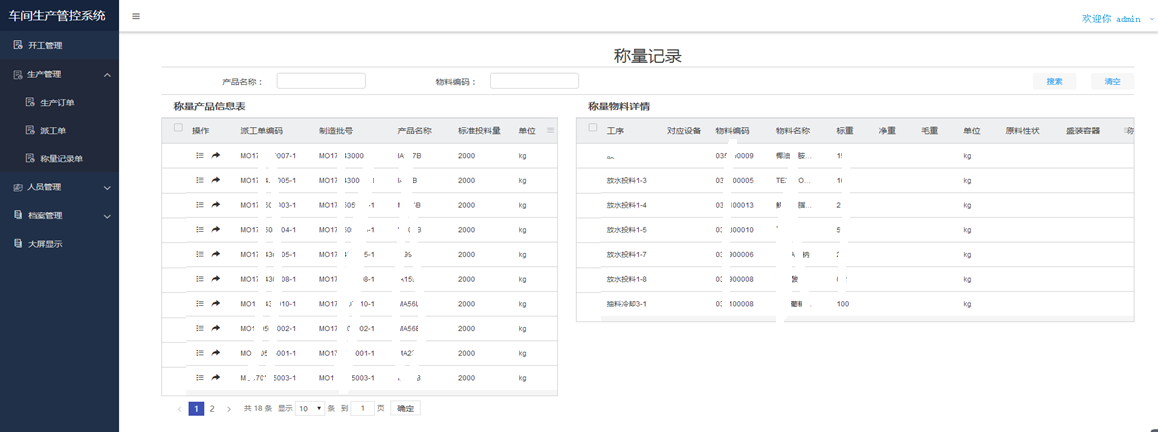Select 派工单 in the sidebar

click(54, 130)
